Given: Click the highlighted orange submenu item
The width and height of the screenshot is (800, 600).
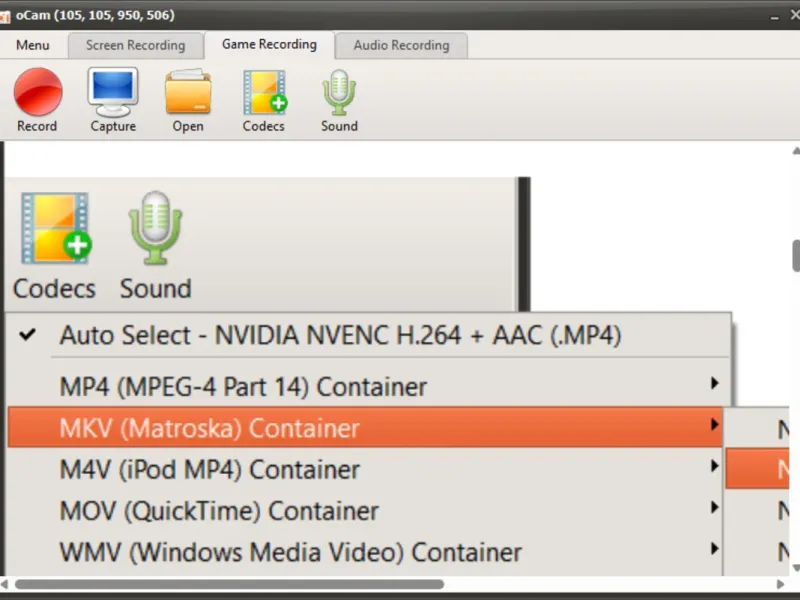Looking at the screenshot, I should 758,468.
